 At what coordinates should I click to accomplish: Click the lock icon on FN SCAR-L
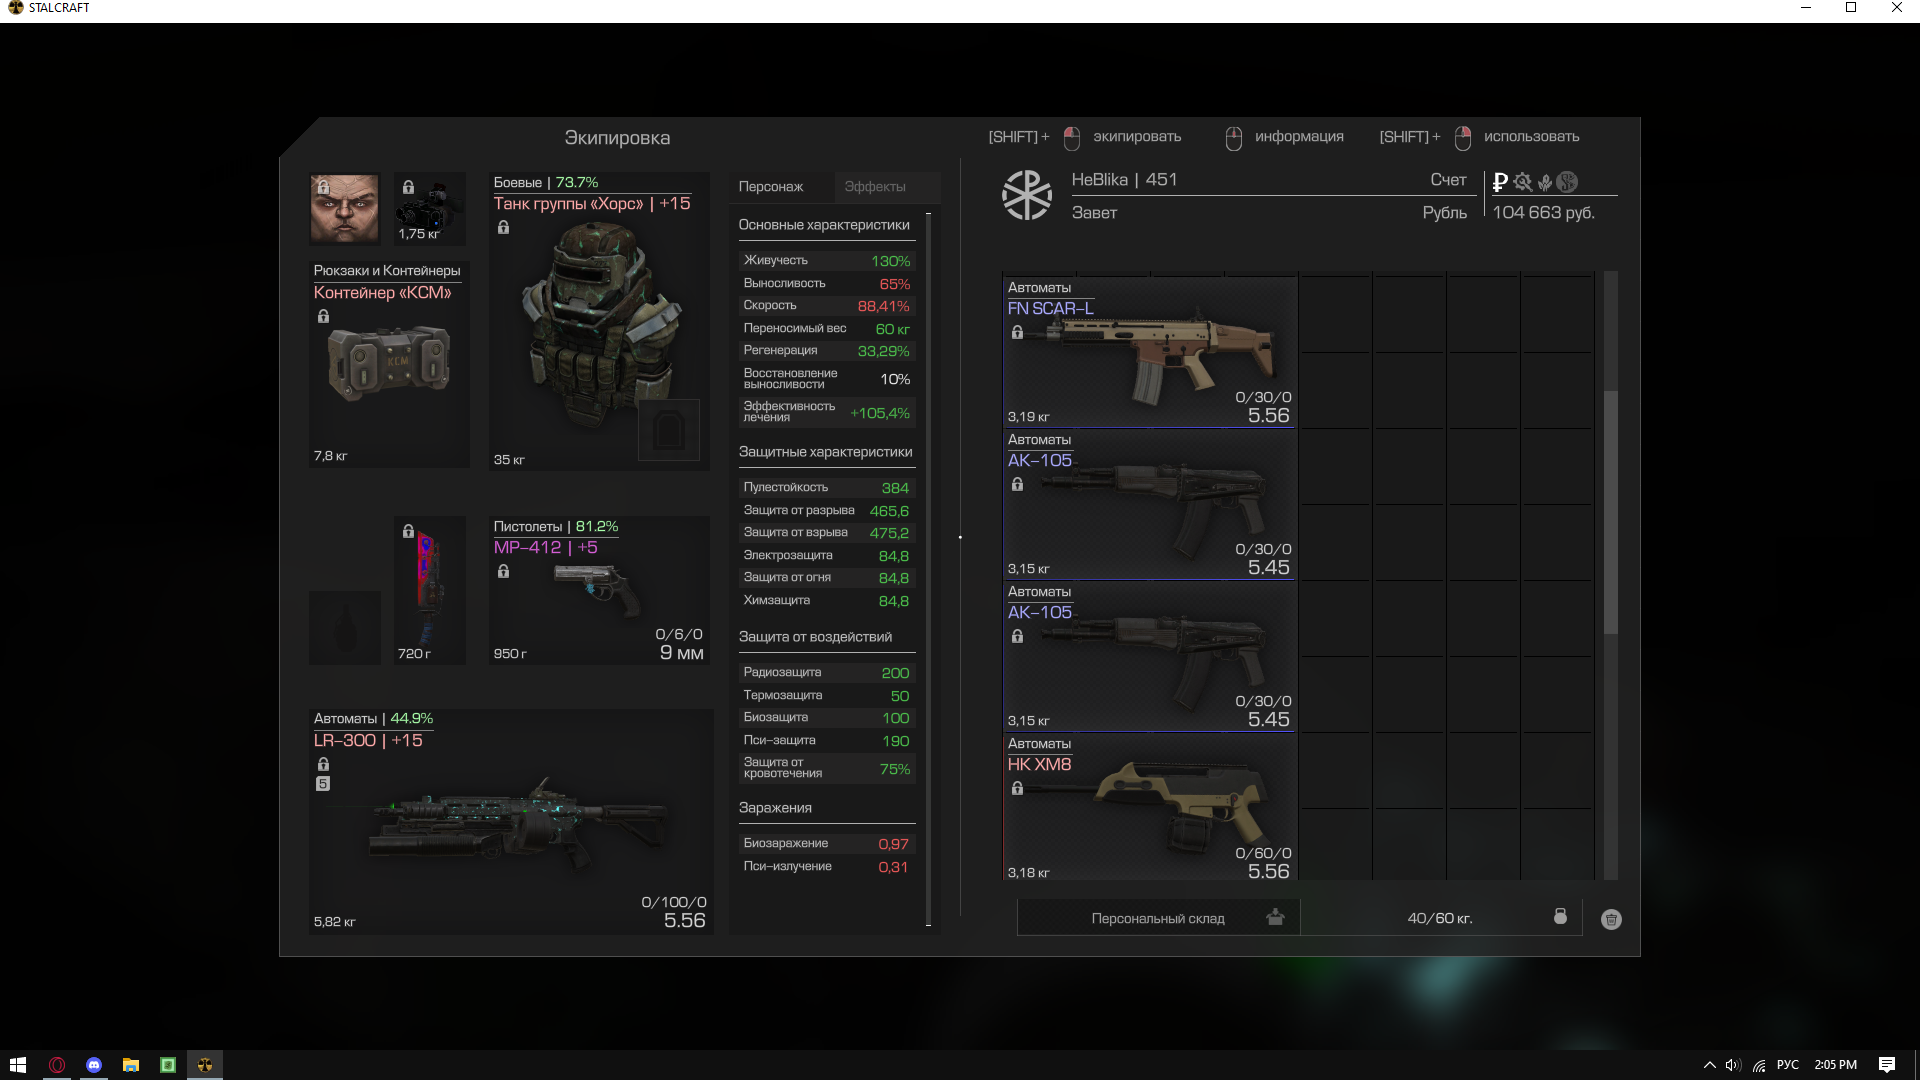[1017, 332]
